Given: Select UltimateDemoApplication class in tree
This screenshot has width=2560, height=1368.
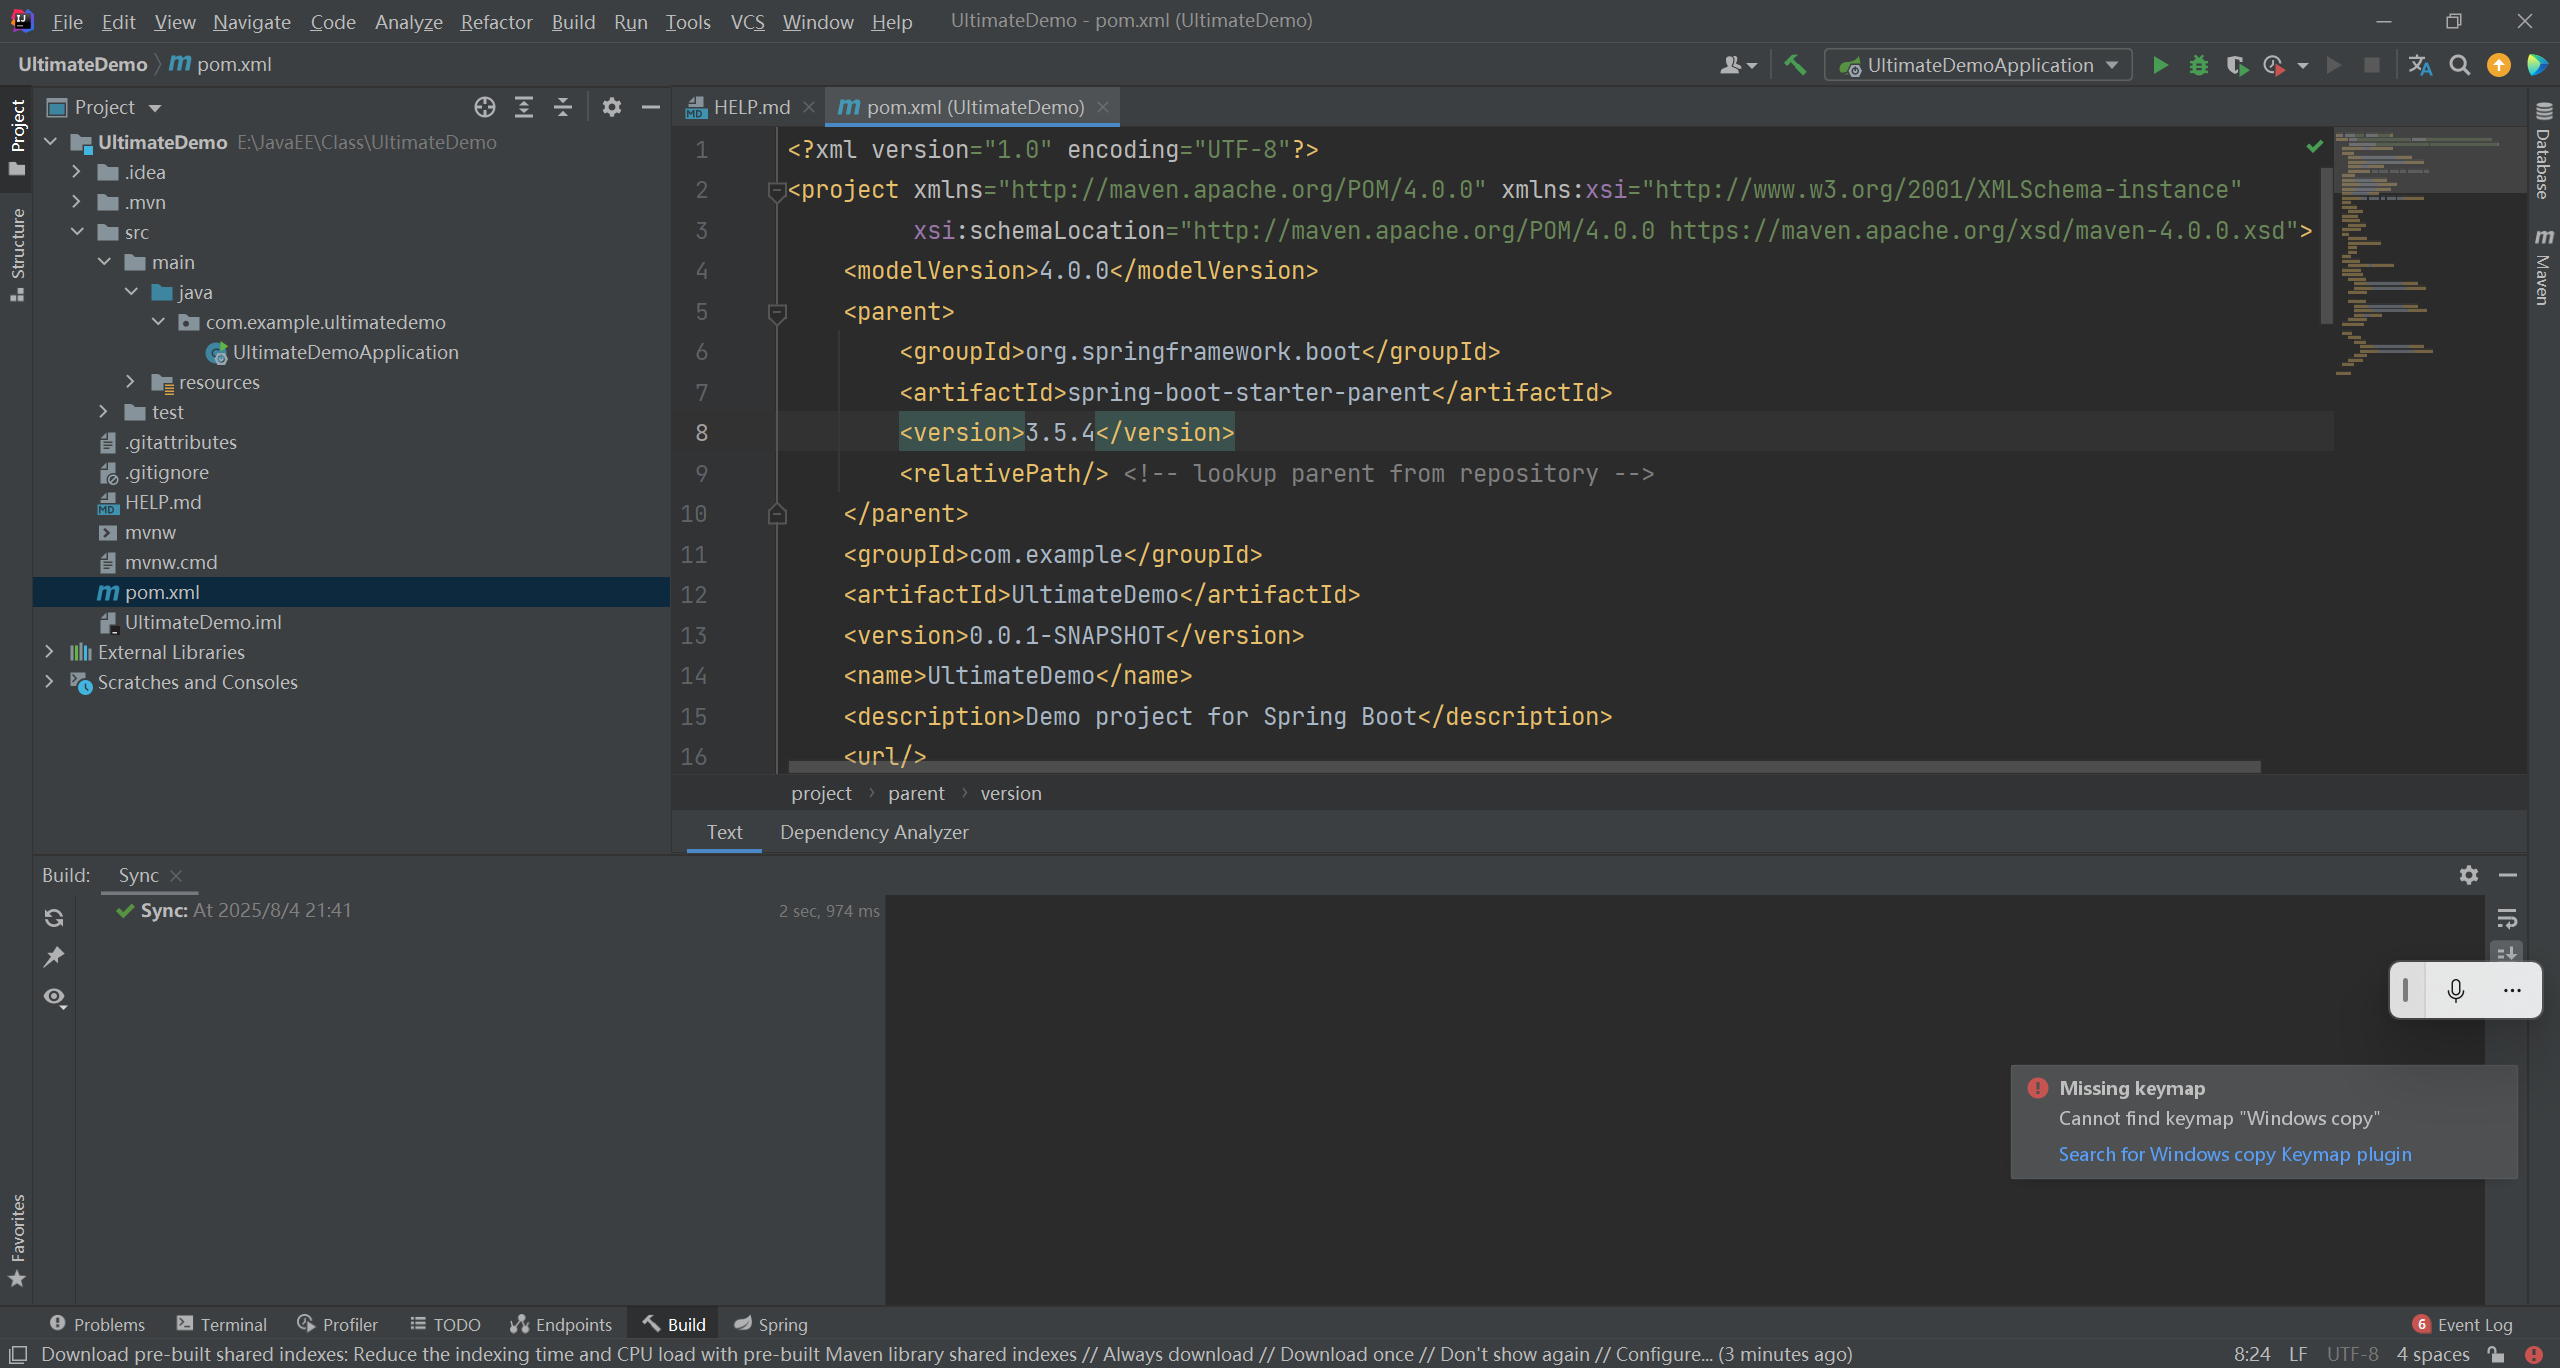Looking at the screenshot, I should 345,352.
